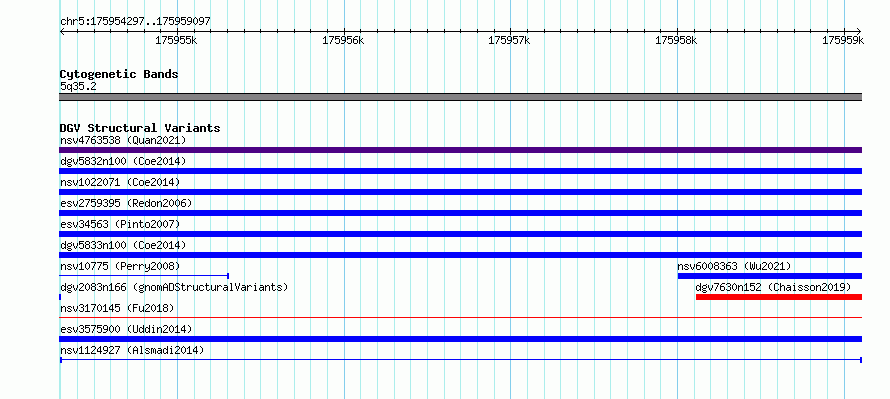
Task: Click the blue esv34563 variant bar
Action: tap(460, 234)
